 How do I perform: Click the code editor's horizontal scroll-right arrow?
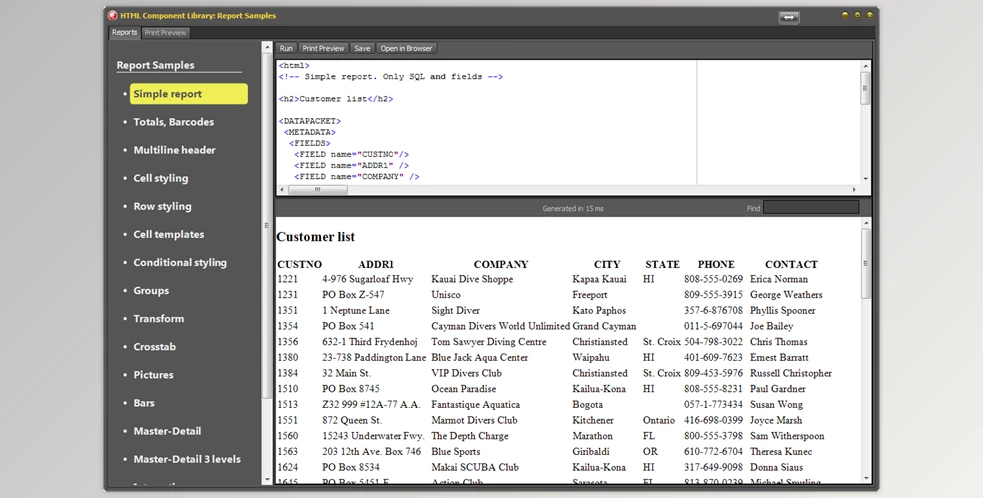(853, 189)
